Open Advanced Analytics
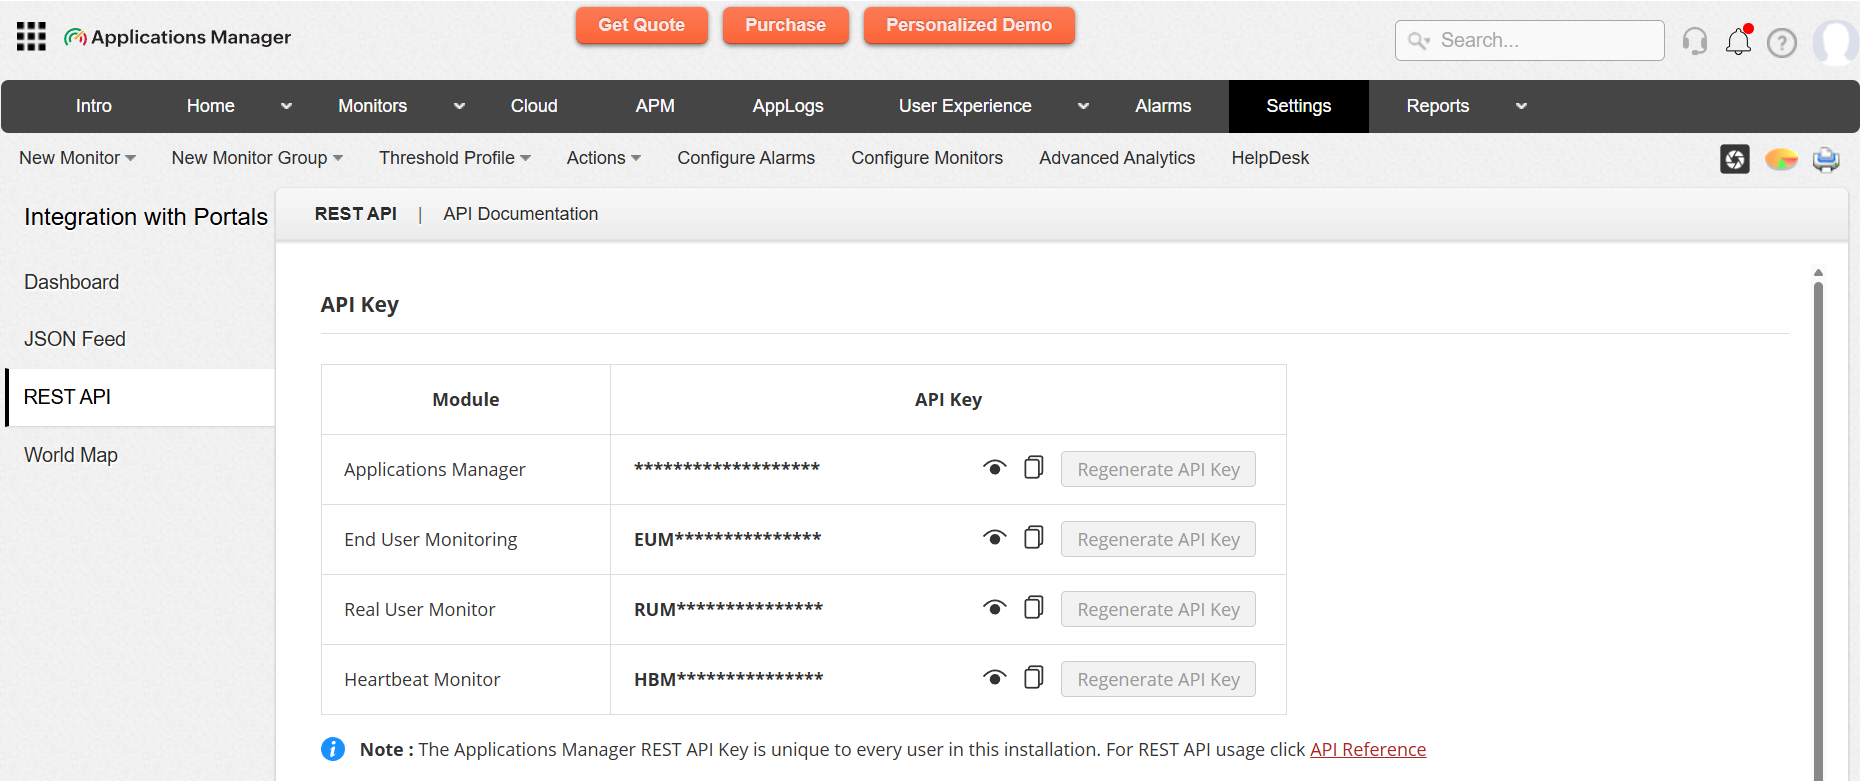Image resolution: width=1860 pixels, height=781 pixels. coord(1117,158)
